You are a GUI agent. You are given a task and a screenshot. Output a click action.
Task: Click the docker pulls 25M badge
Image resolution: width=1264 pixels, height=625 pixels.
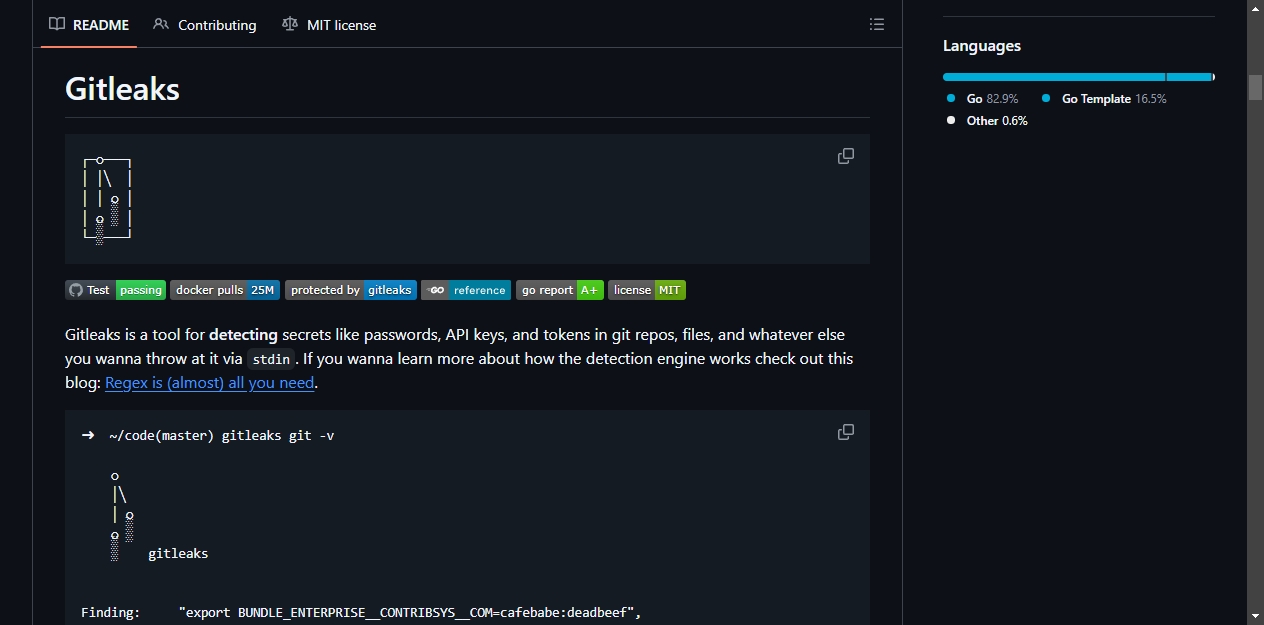pos(225,290)
